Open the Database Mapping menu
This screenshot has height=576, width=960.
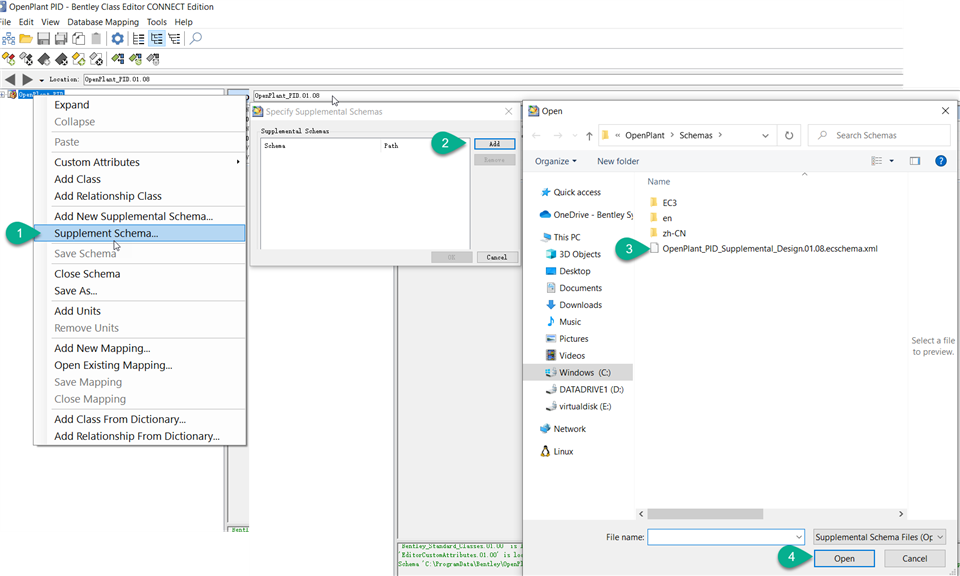point(102,22)
